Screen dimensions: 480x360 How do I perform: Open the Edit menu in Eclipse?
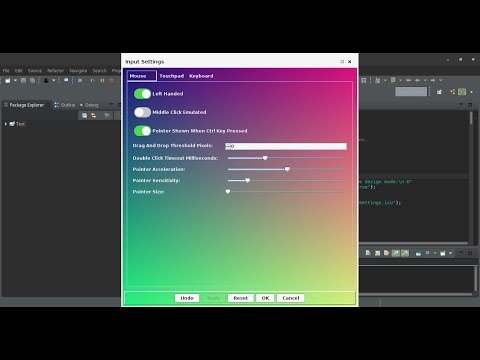(x=19, y=71)
